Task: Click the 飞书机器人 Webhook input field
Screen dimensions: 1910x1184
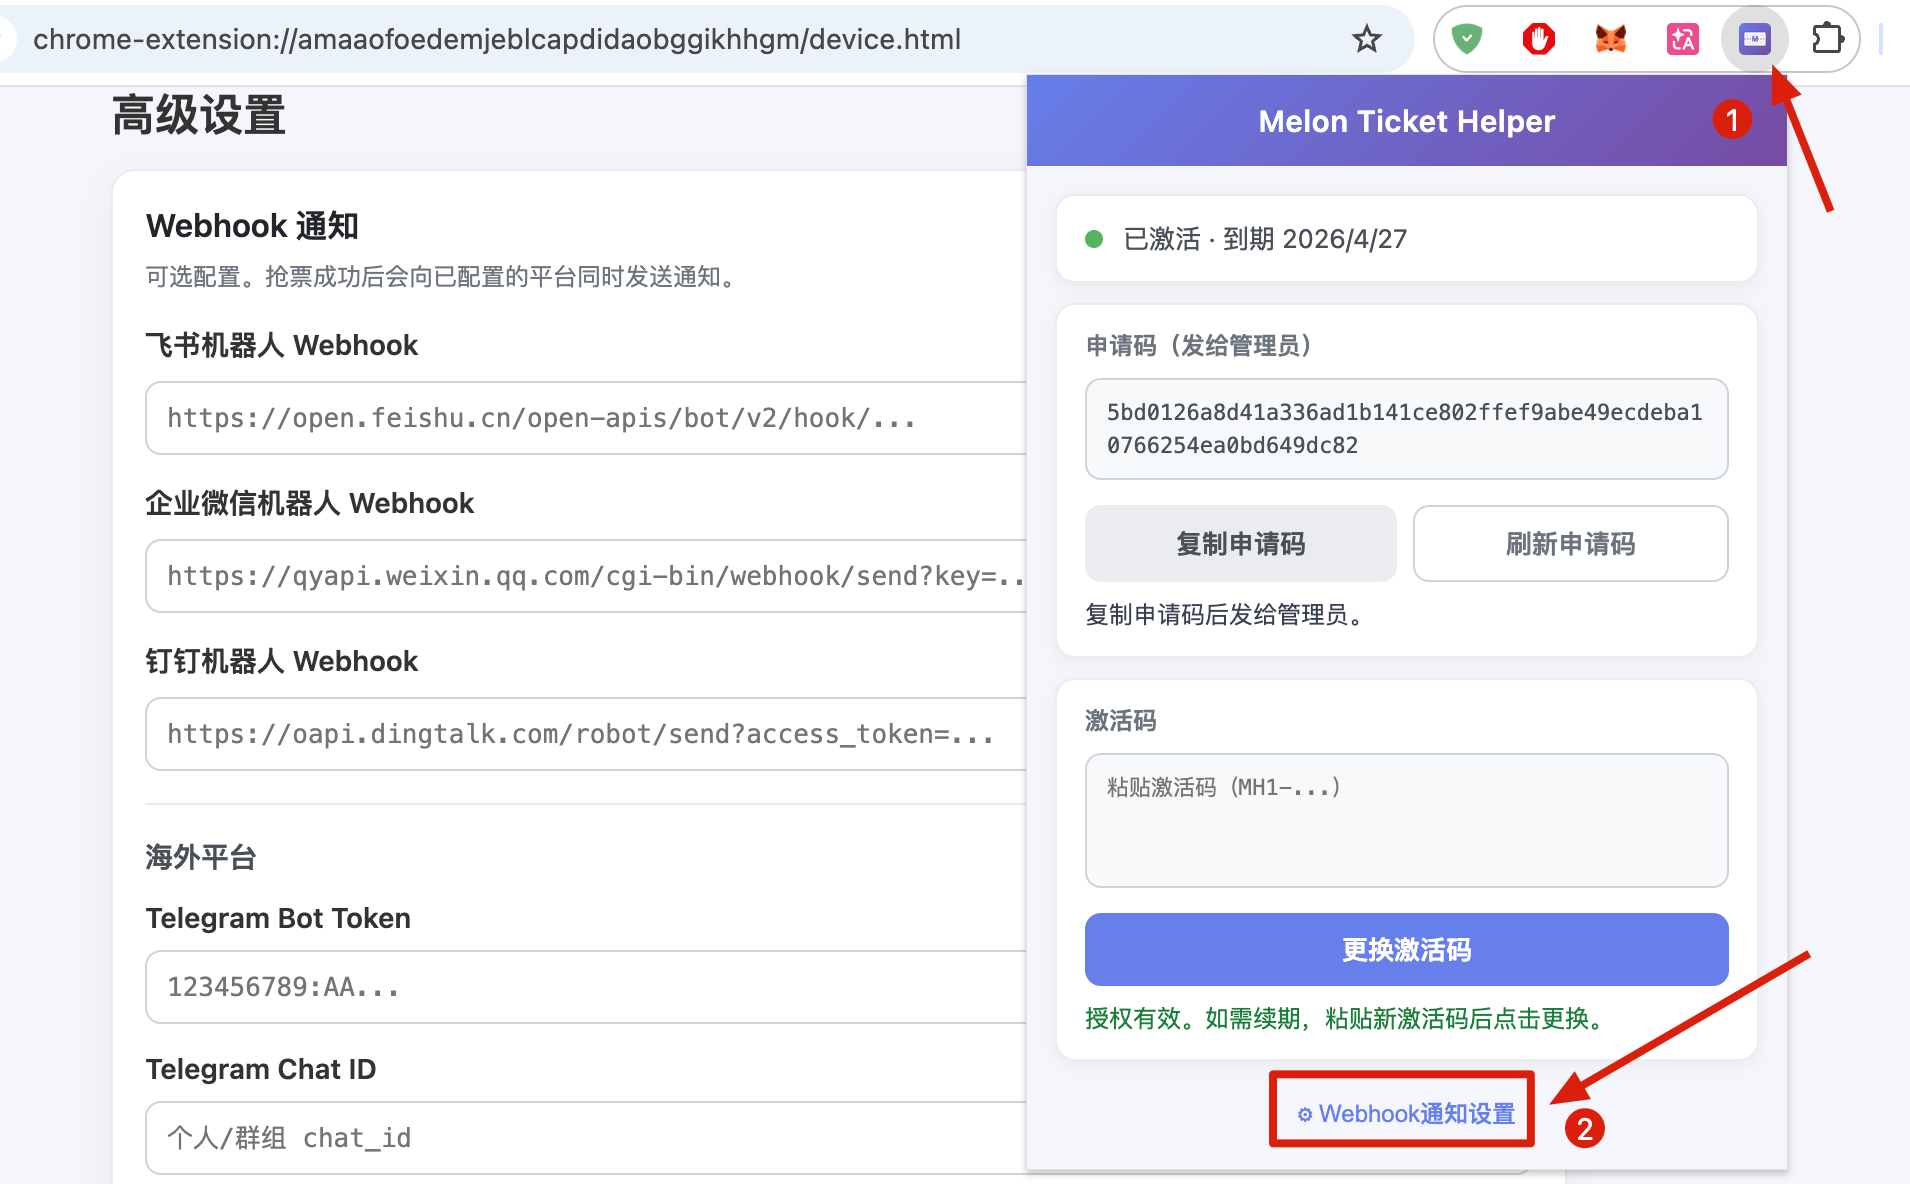Action: (586, 418)
